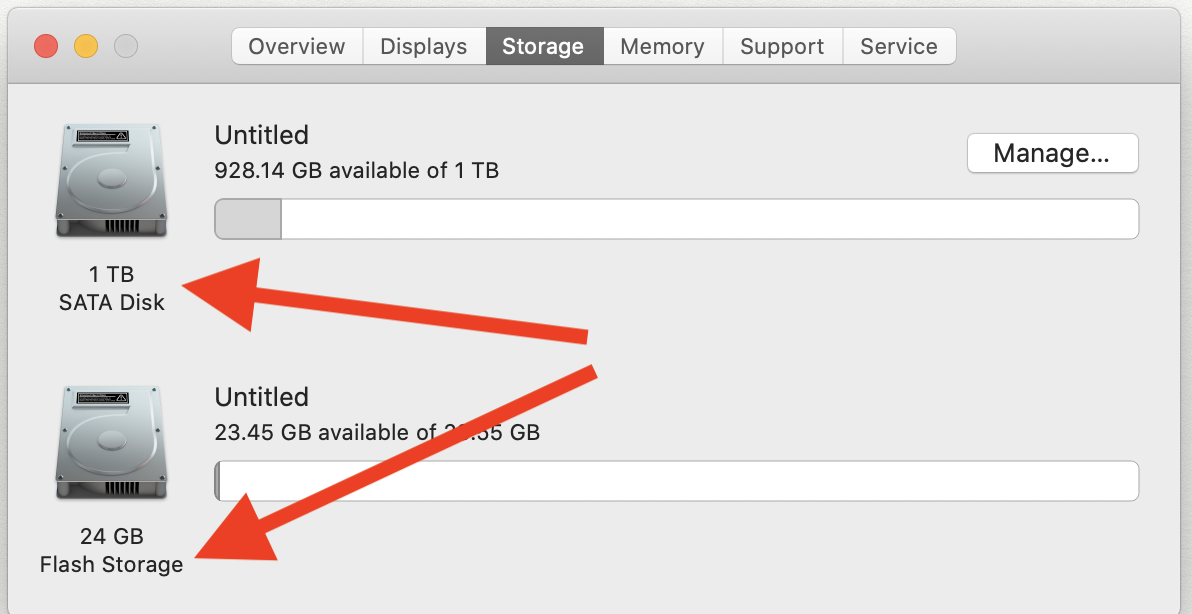Click the "928.14 GB available of 1 TB" text
The image size is (1192, 614).
coord(357,170)
